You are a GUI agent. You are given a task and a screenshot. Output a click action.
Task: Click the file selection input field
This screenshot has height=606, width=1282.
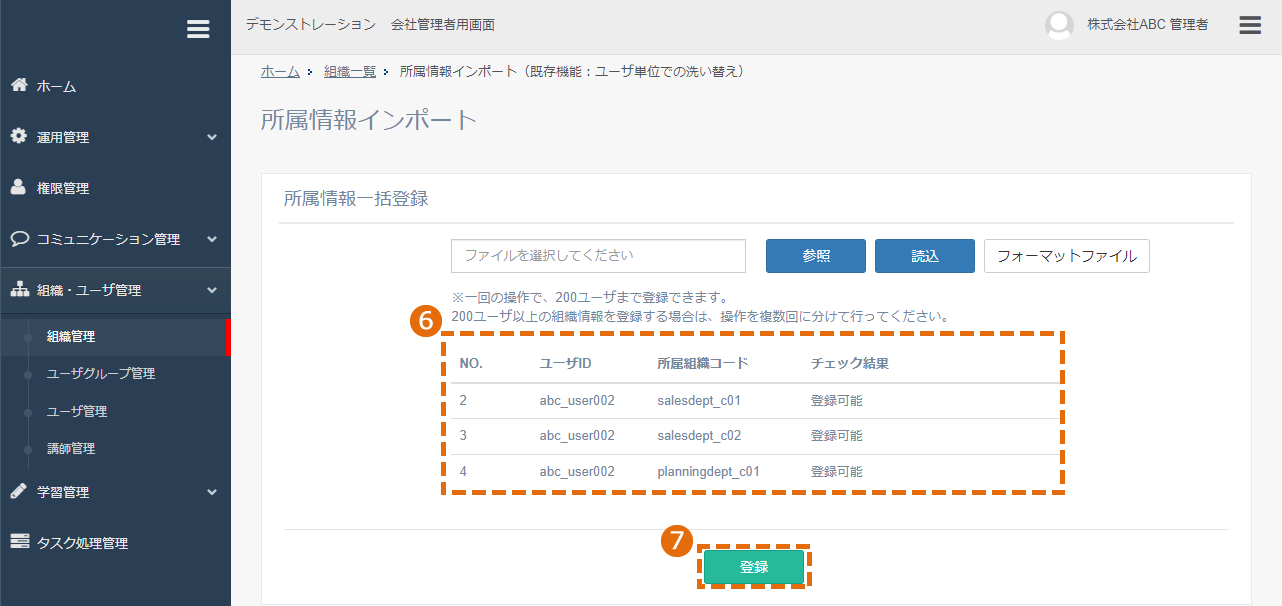598,256
